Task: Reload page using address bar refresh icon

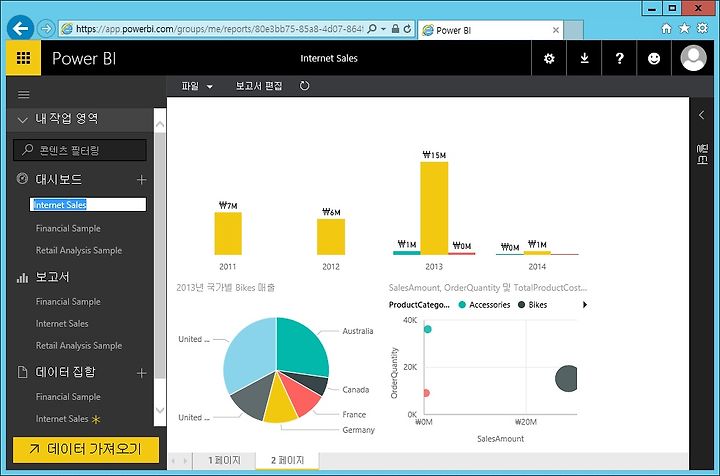Action: click(x=407, y=29)
